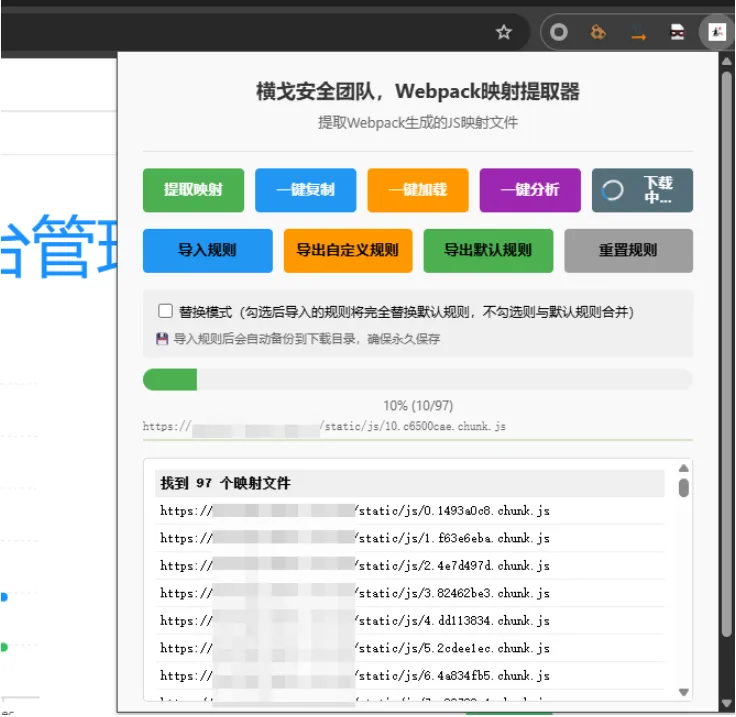
Task: Select the 2.4e7d497d.chunk.js entry
Action: 410,565
